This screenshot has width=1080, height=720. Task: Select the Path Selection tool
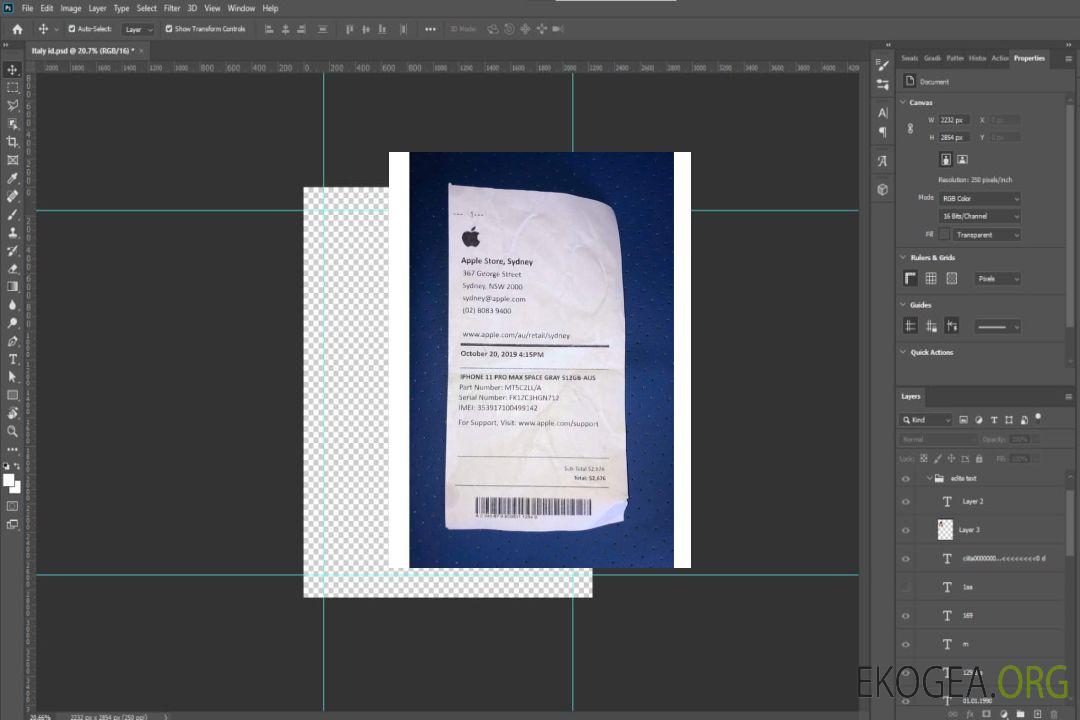[x=12, y=377]
